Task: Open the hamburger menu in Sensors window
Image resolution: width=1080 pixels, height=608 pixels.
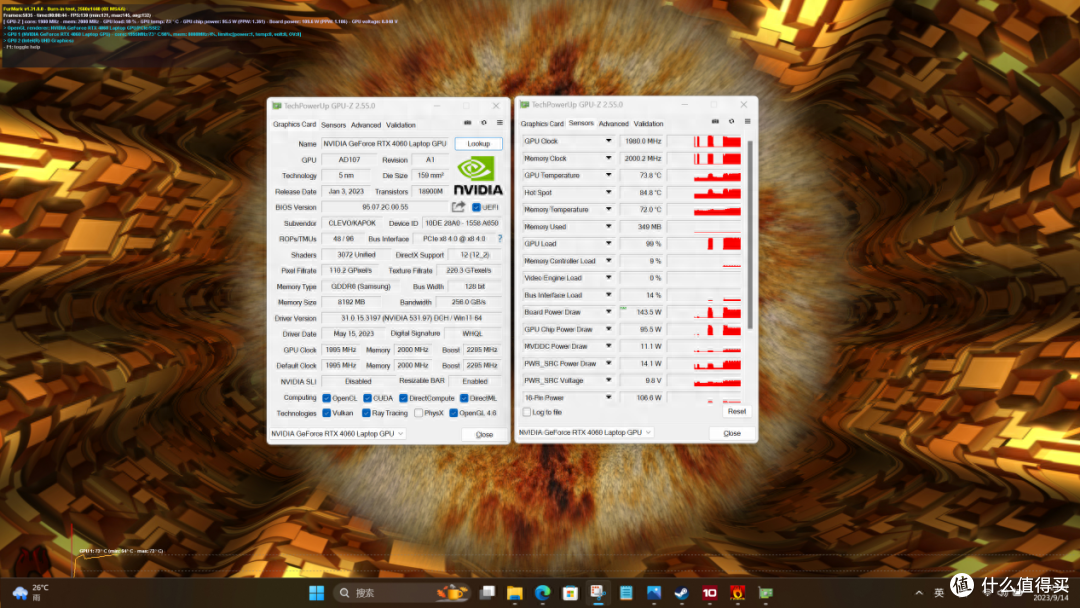Action: [747, 121]
